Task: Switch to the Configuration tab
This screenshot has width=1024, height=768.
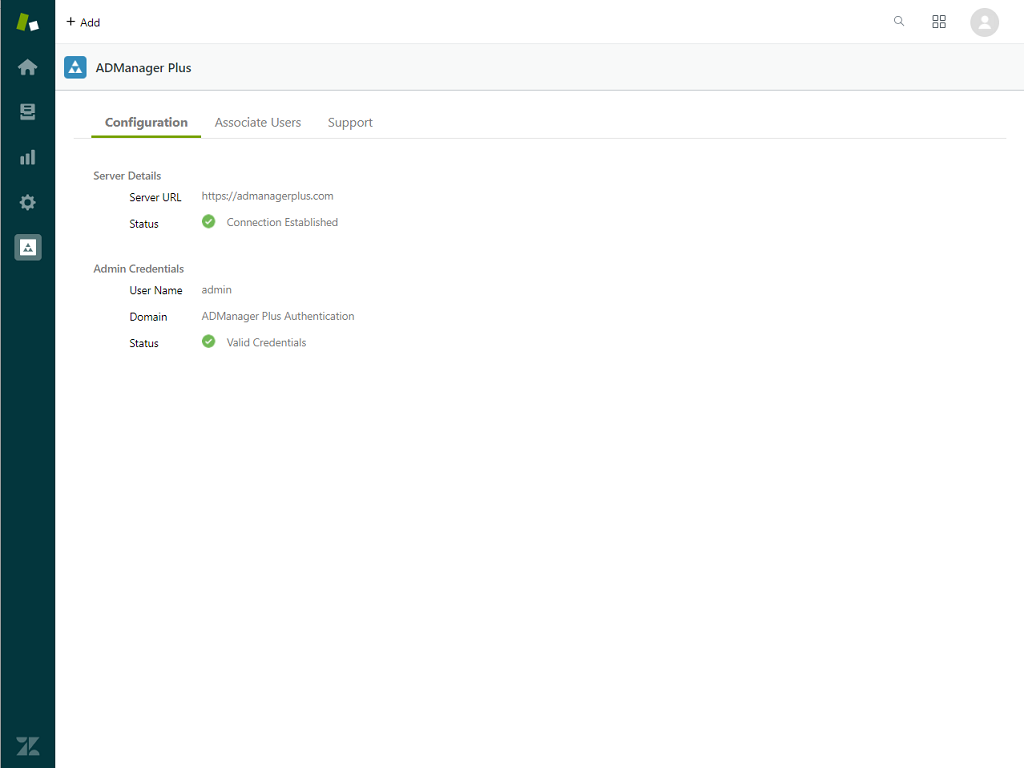Action: point(146,123)
